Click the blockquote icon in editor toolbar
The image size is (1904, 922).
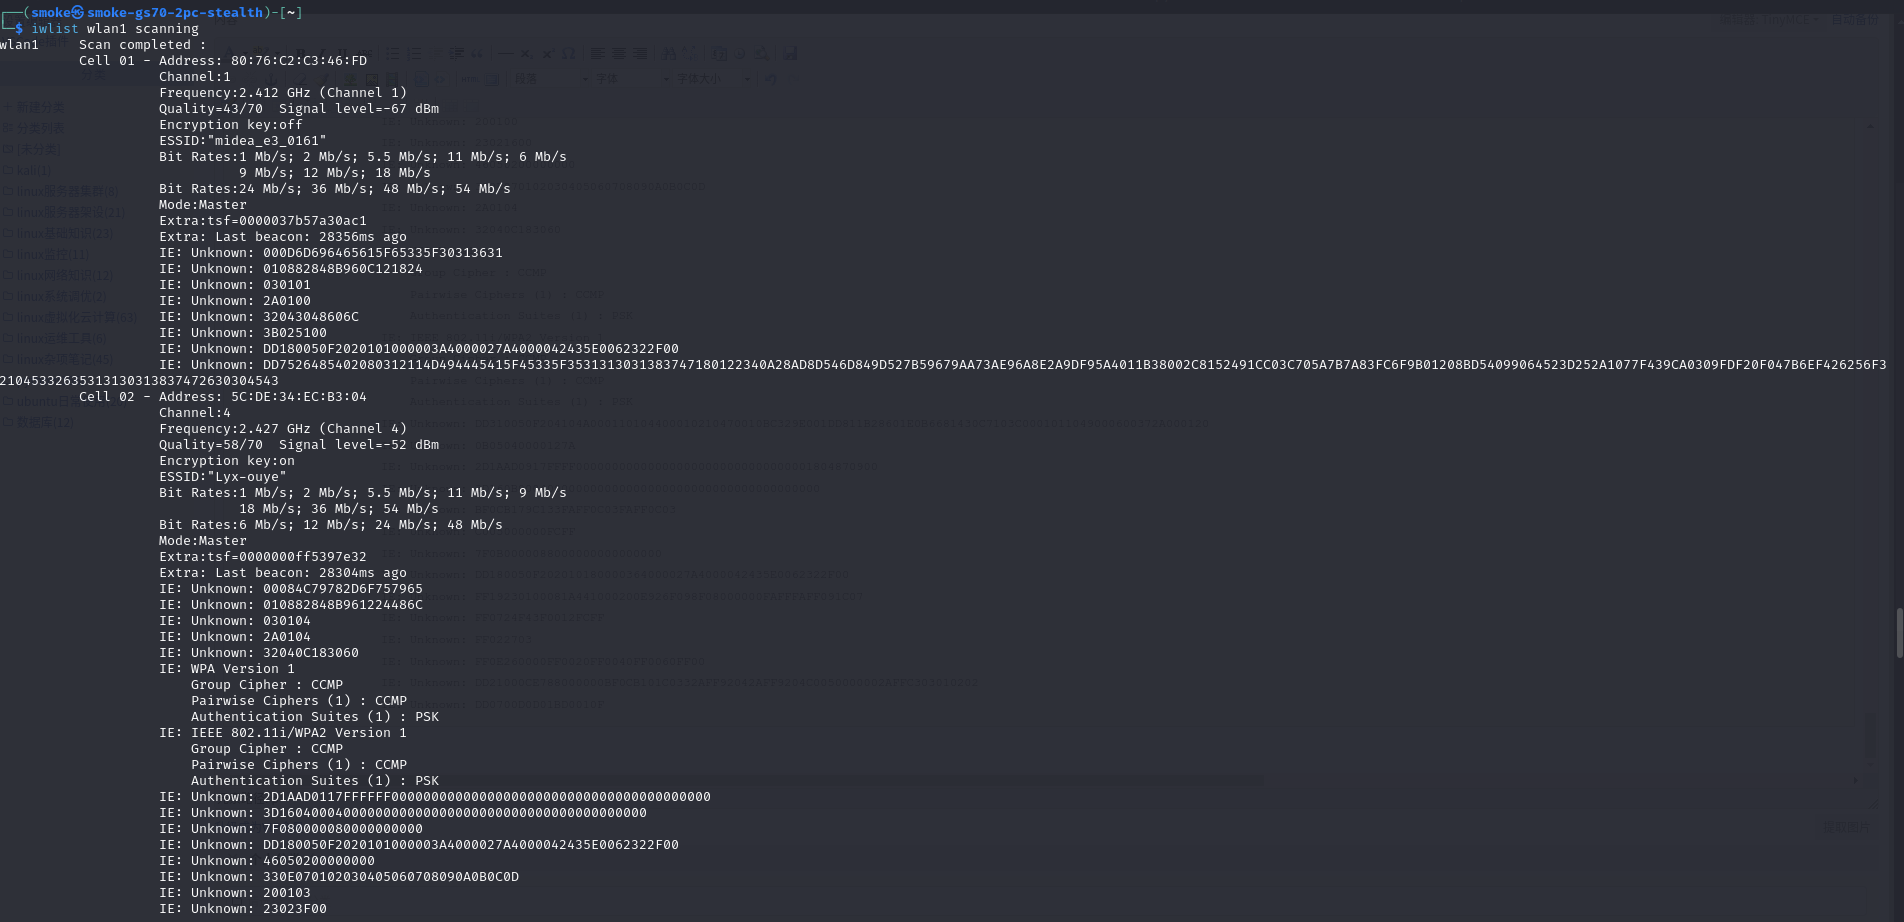[476, 54]
